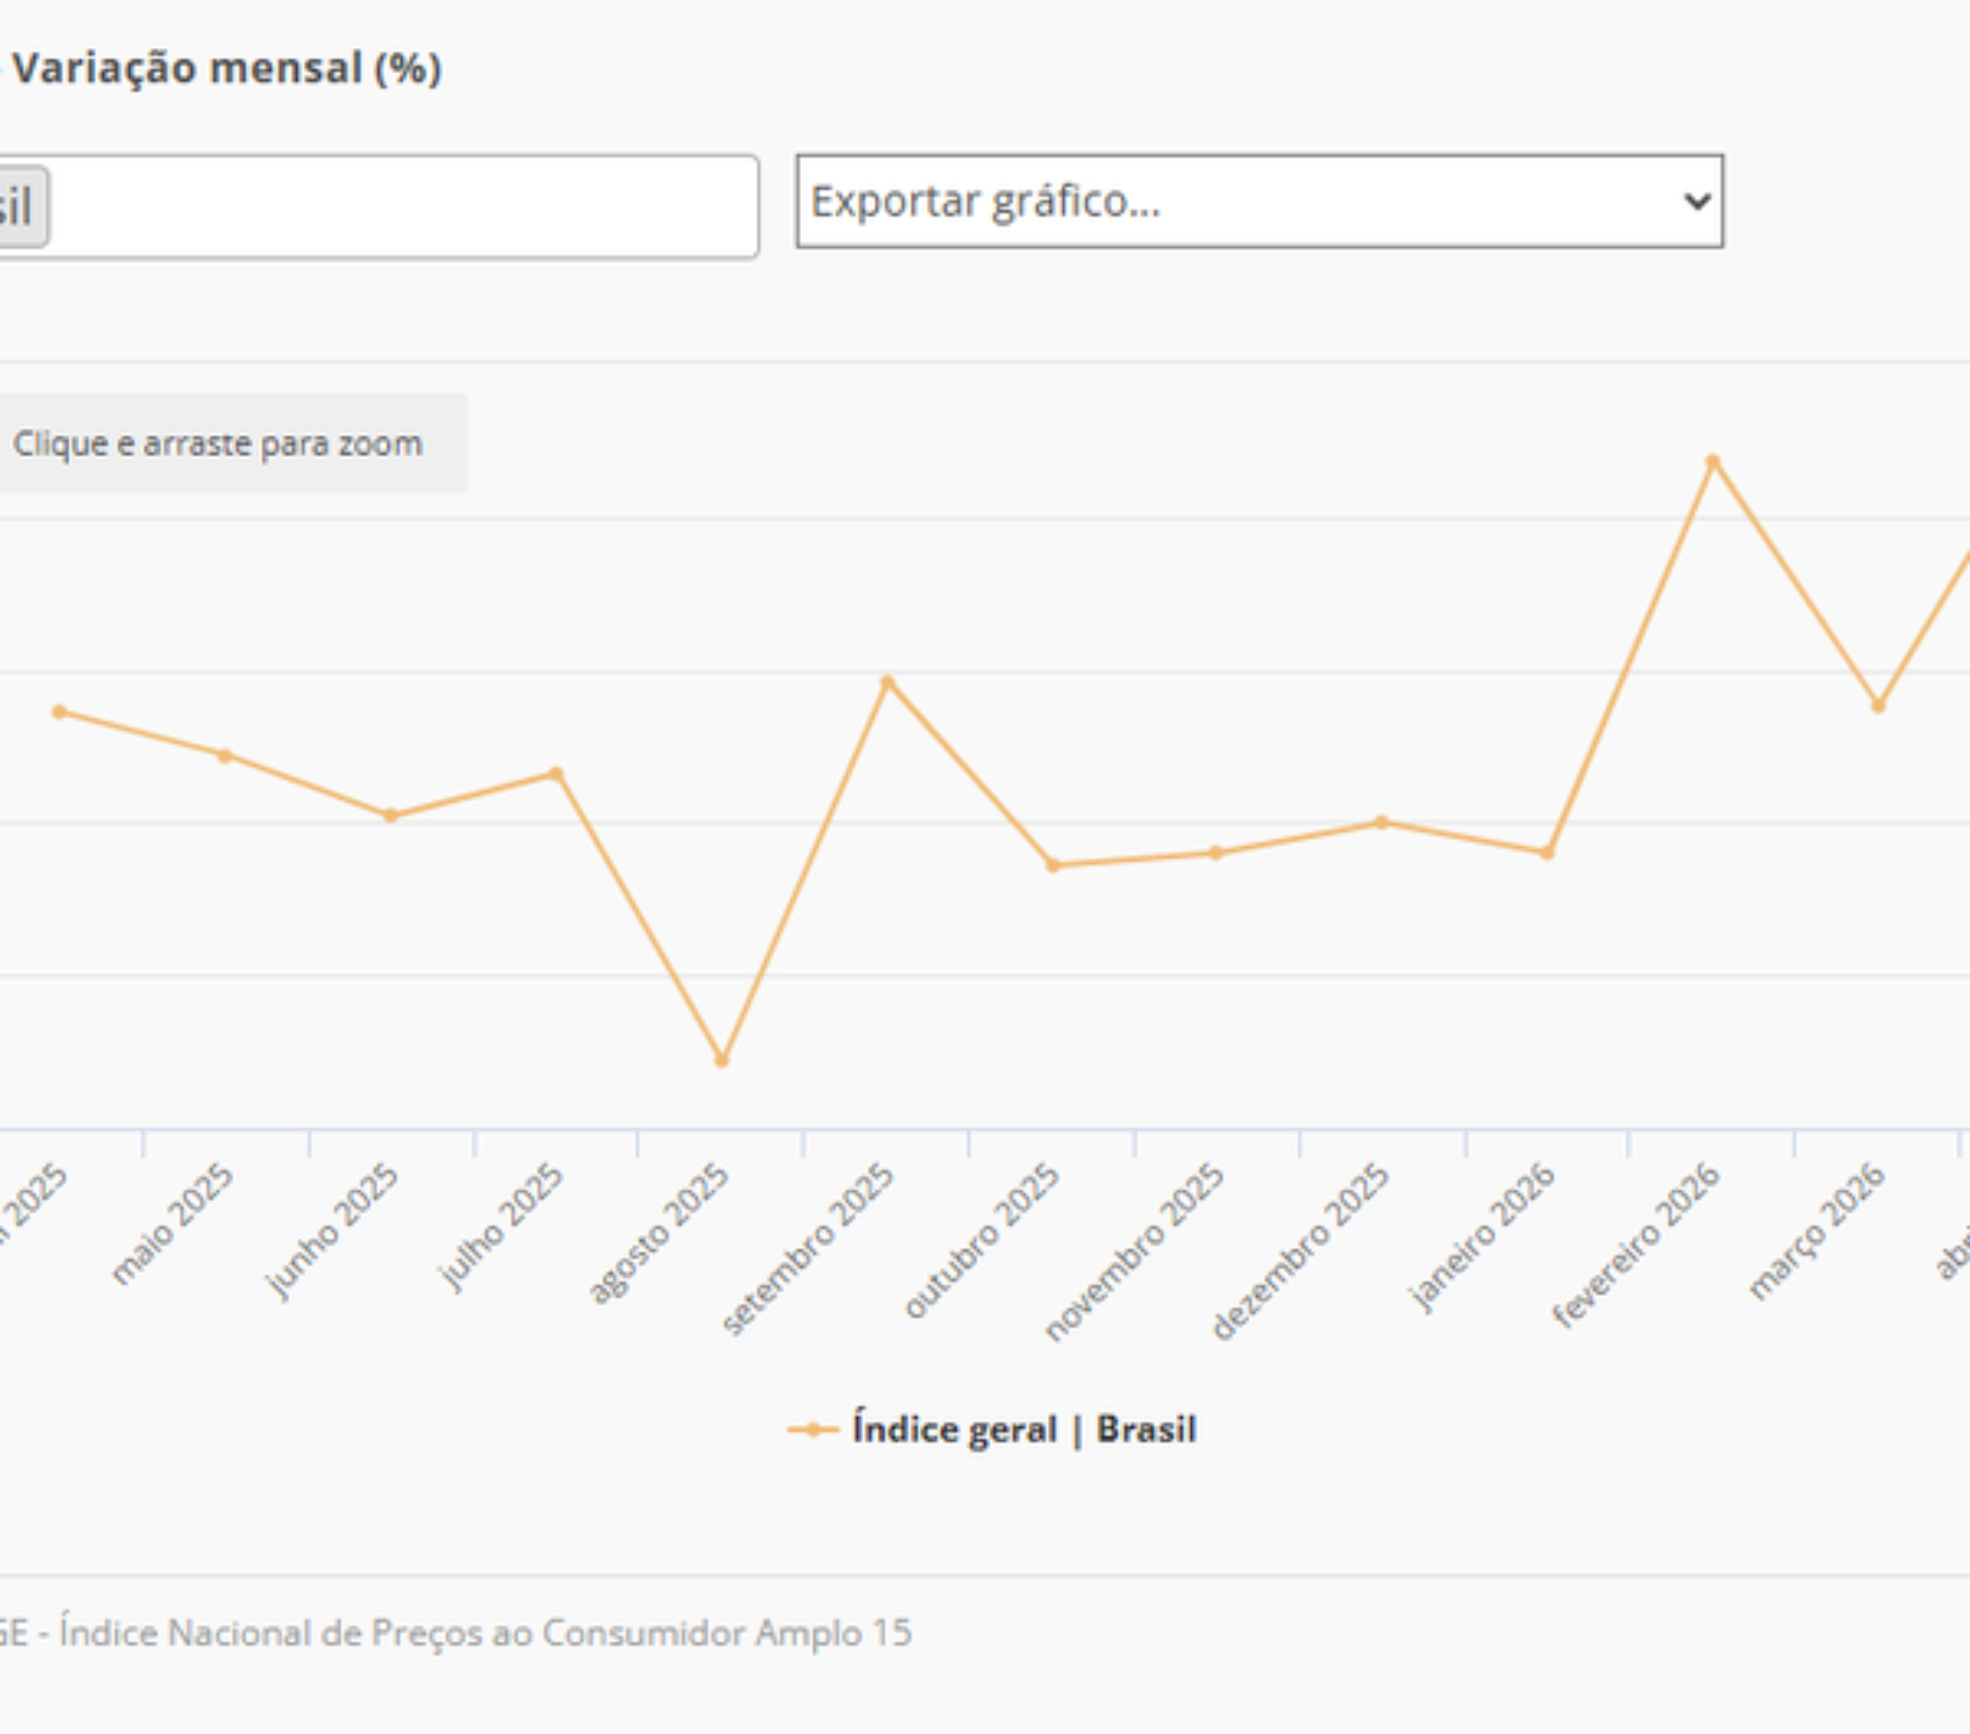Click 'janeiro 2026' axis label
The height and width of the screenshot is (1734, 1970).
(x=1482, y=1236)
